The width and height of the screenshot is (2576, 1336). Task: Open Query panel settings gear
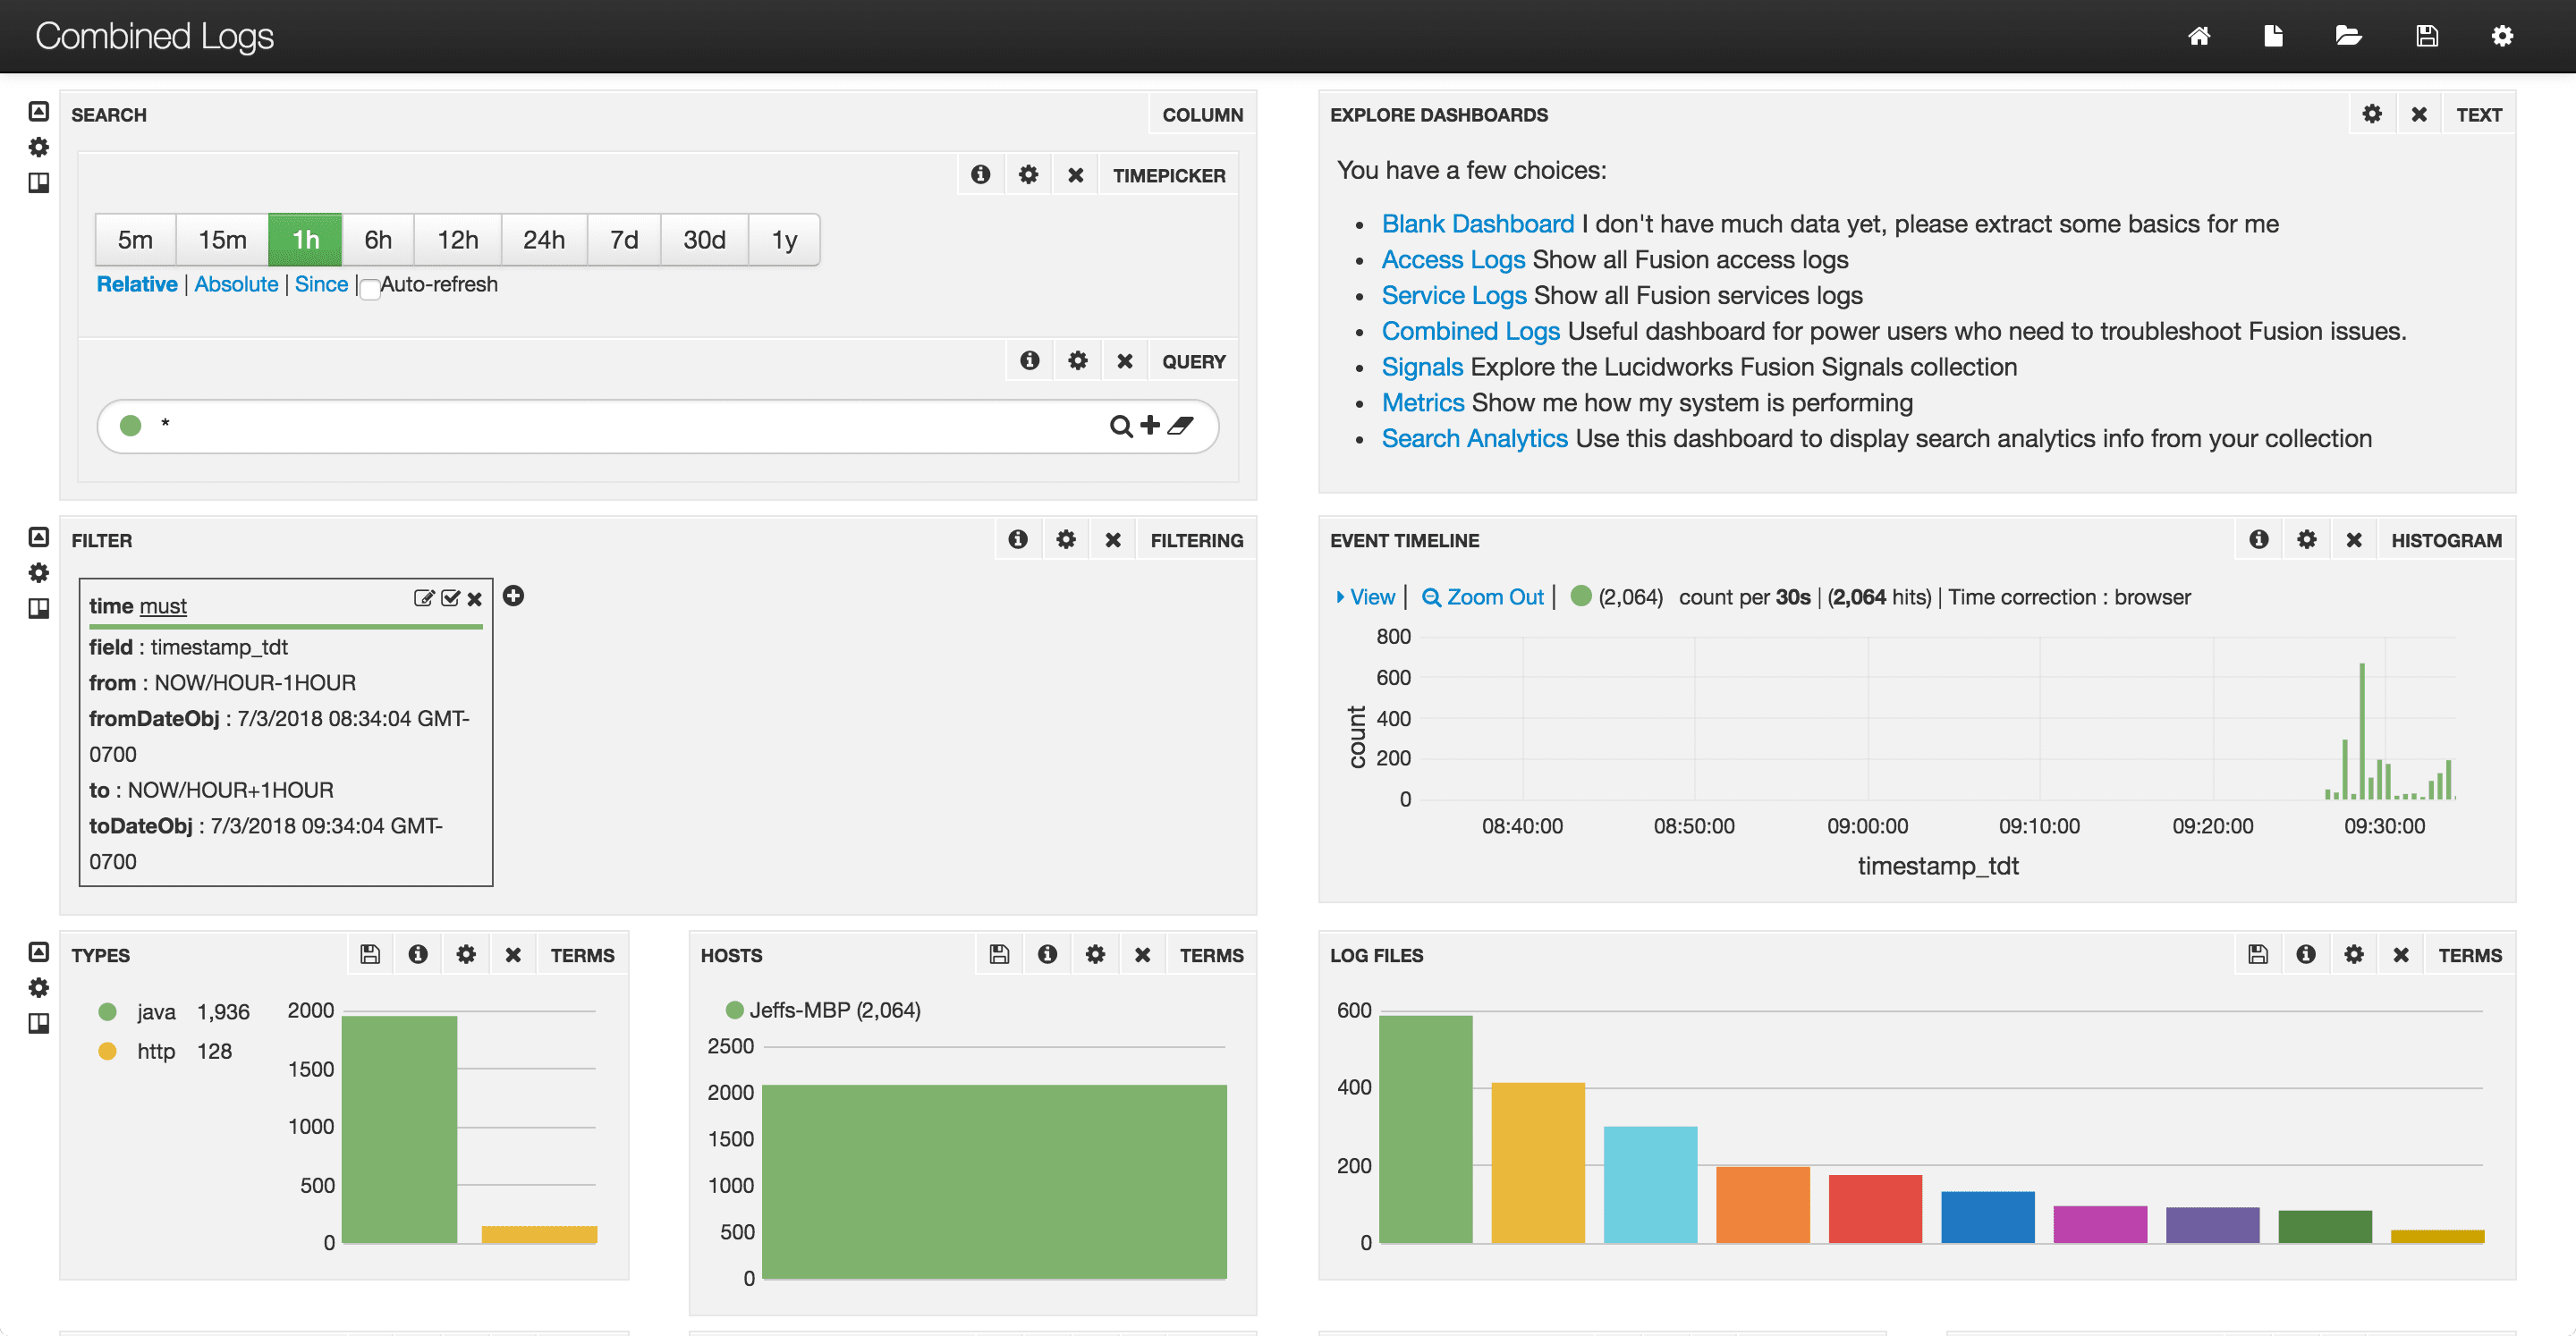(x=1077, y=361)
